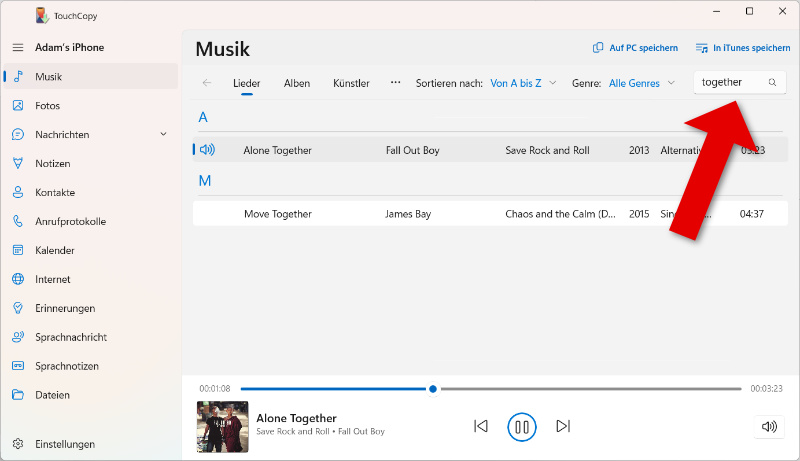
Task: Expand the Nachrichten chevron
Action: coord(164,134)
